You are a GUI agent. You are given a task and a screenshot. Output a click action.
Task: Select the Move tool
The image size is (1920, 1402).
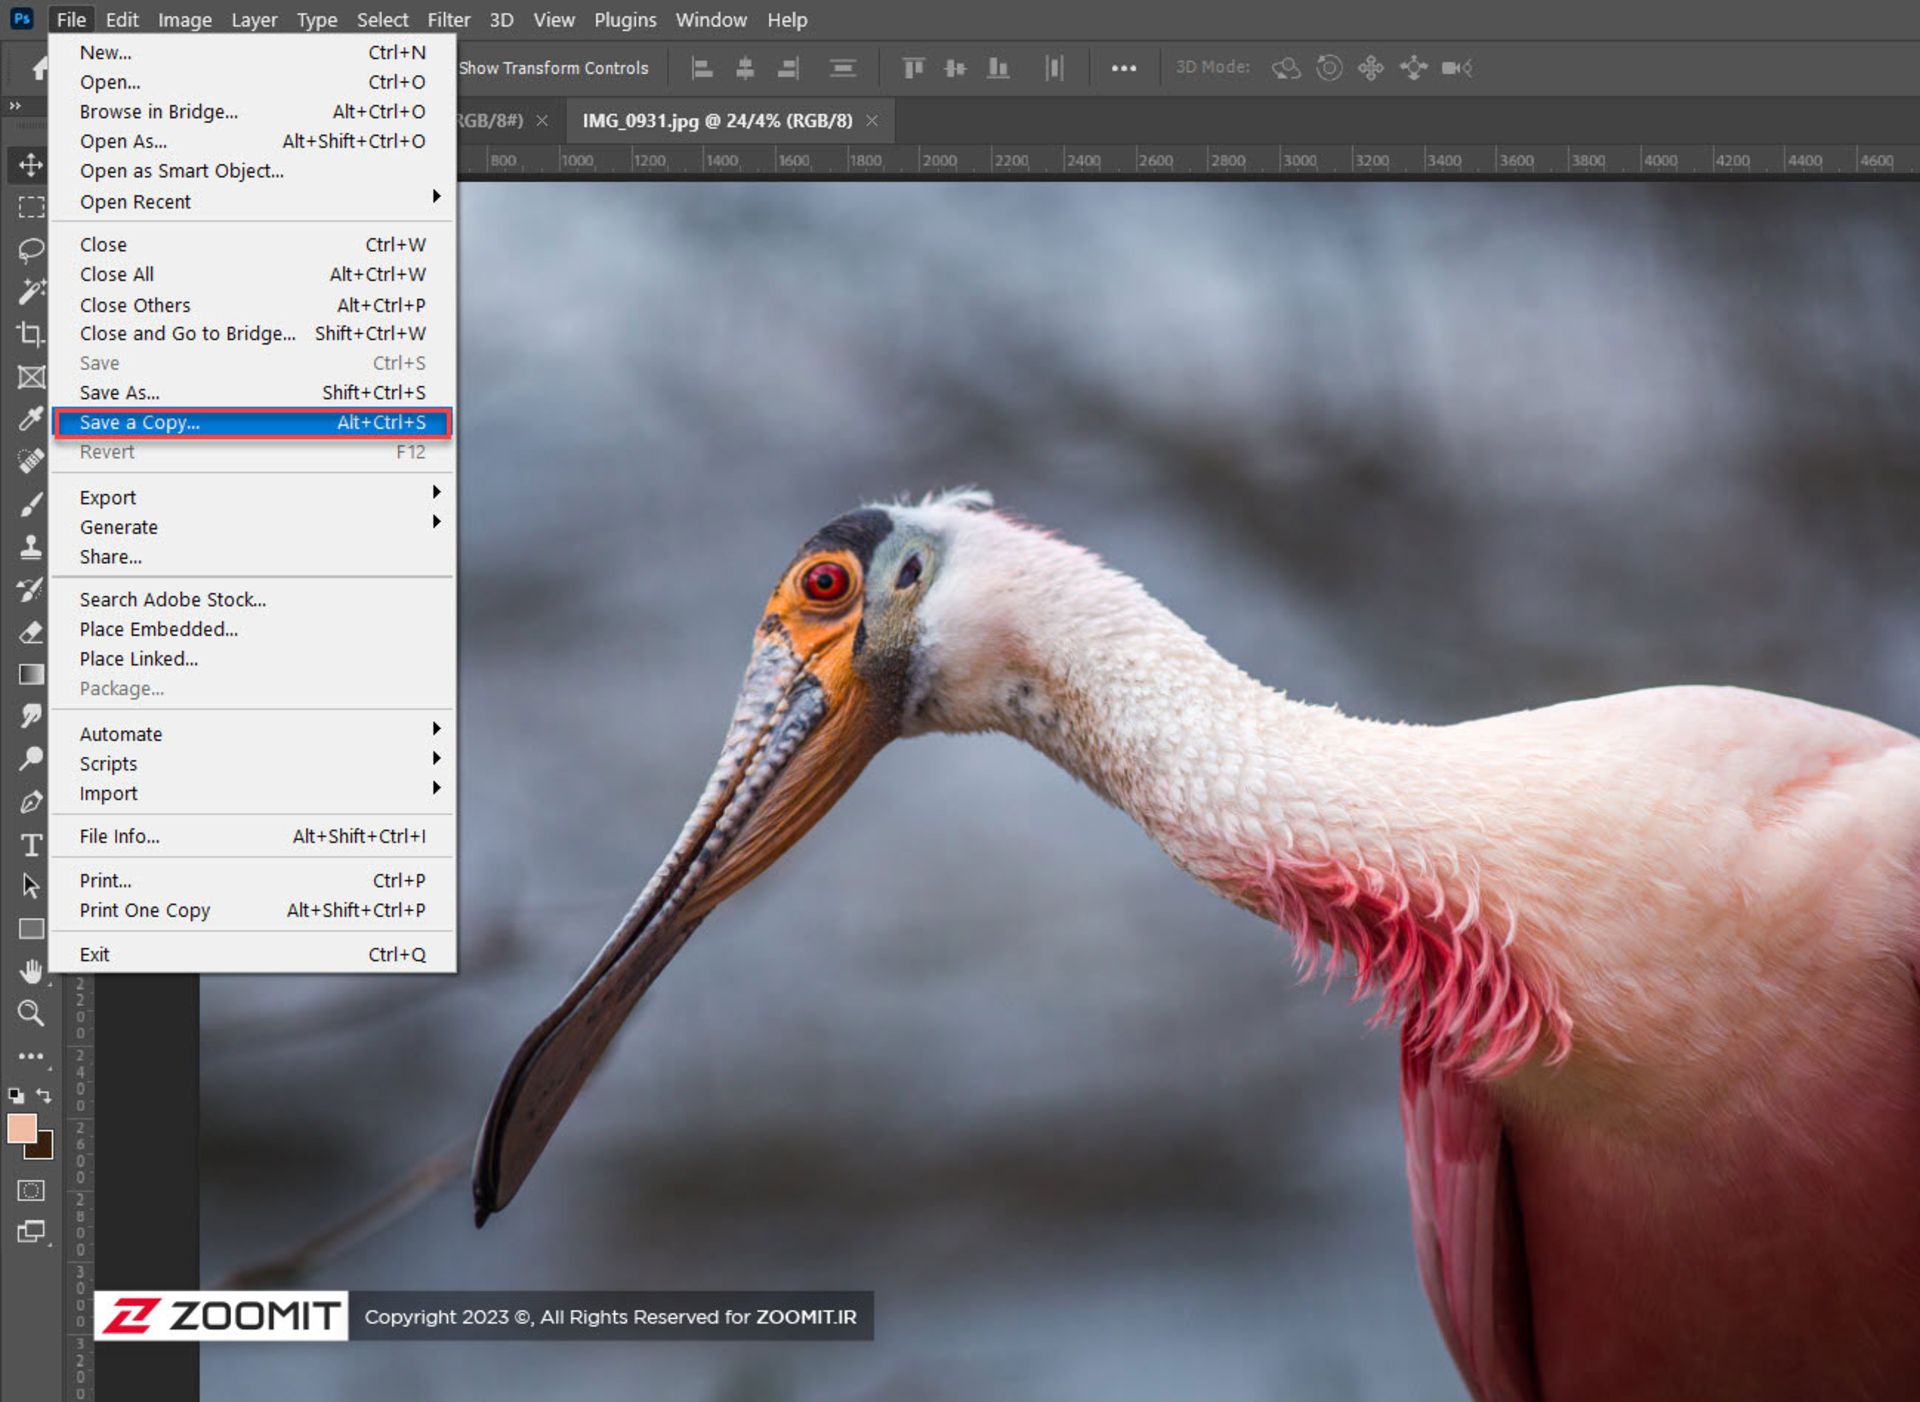30,164
